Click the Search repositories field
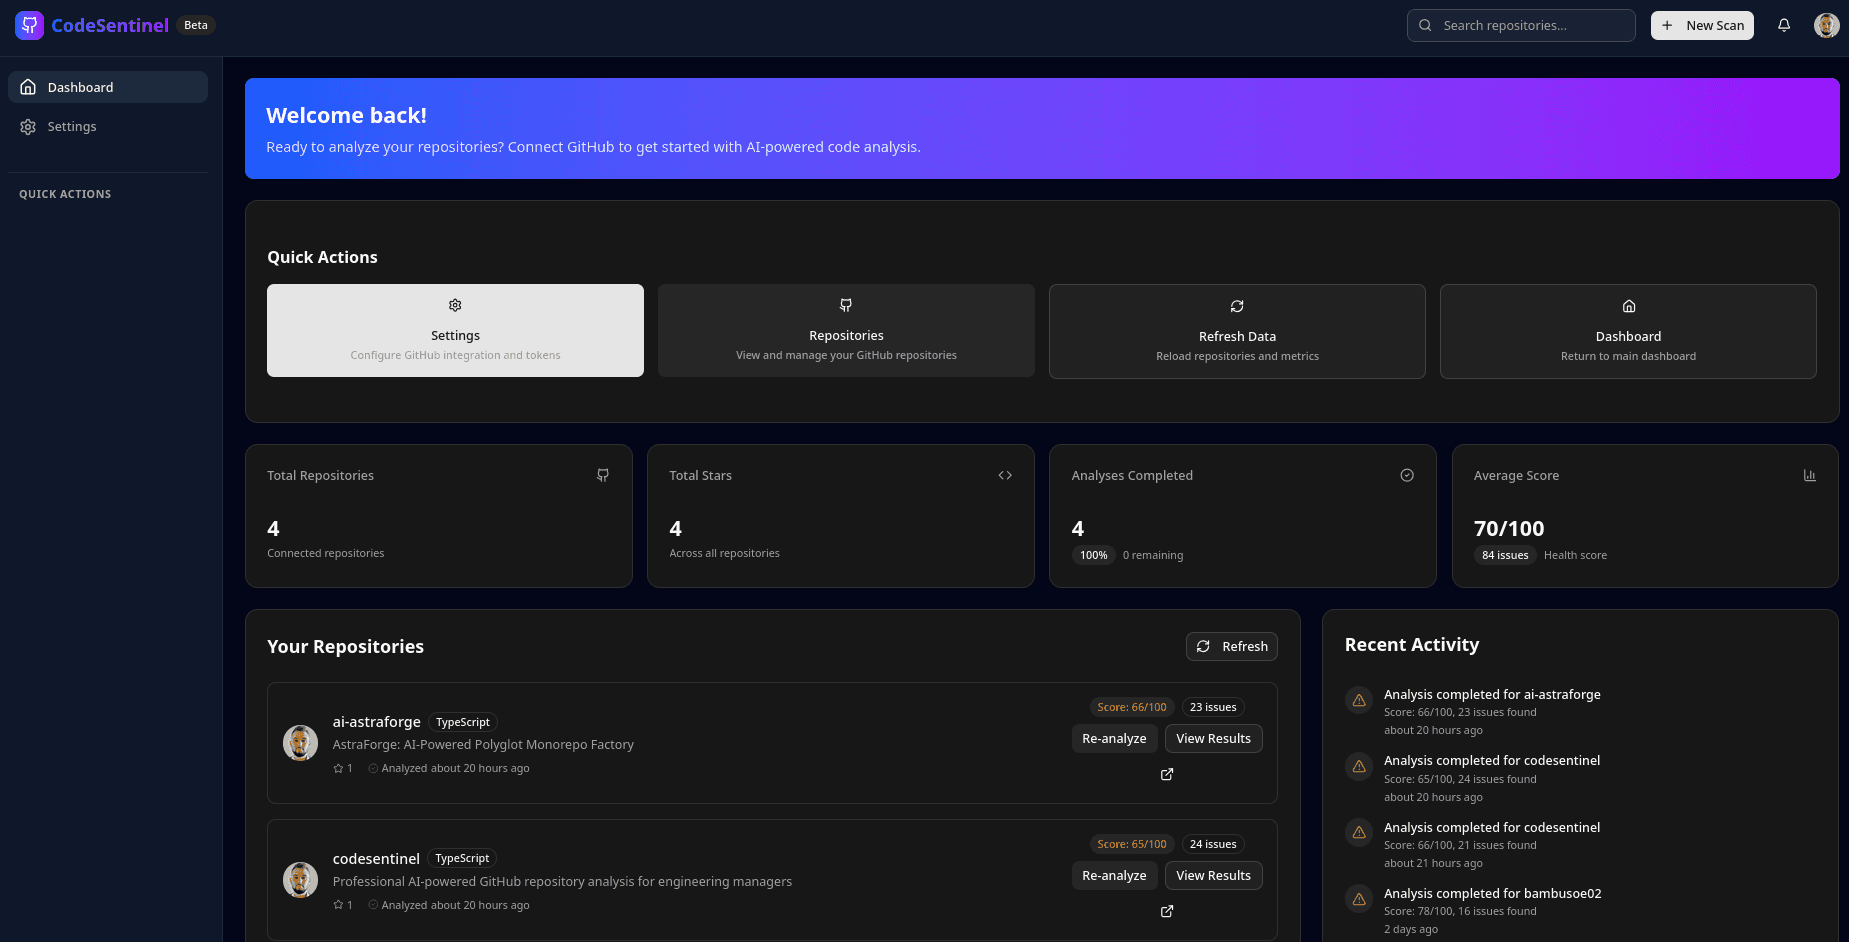 click(x=1521, y=25)
